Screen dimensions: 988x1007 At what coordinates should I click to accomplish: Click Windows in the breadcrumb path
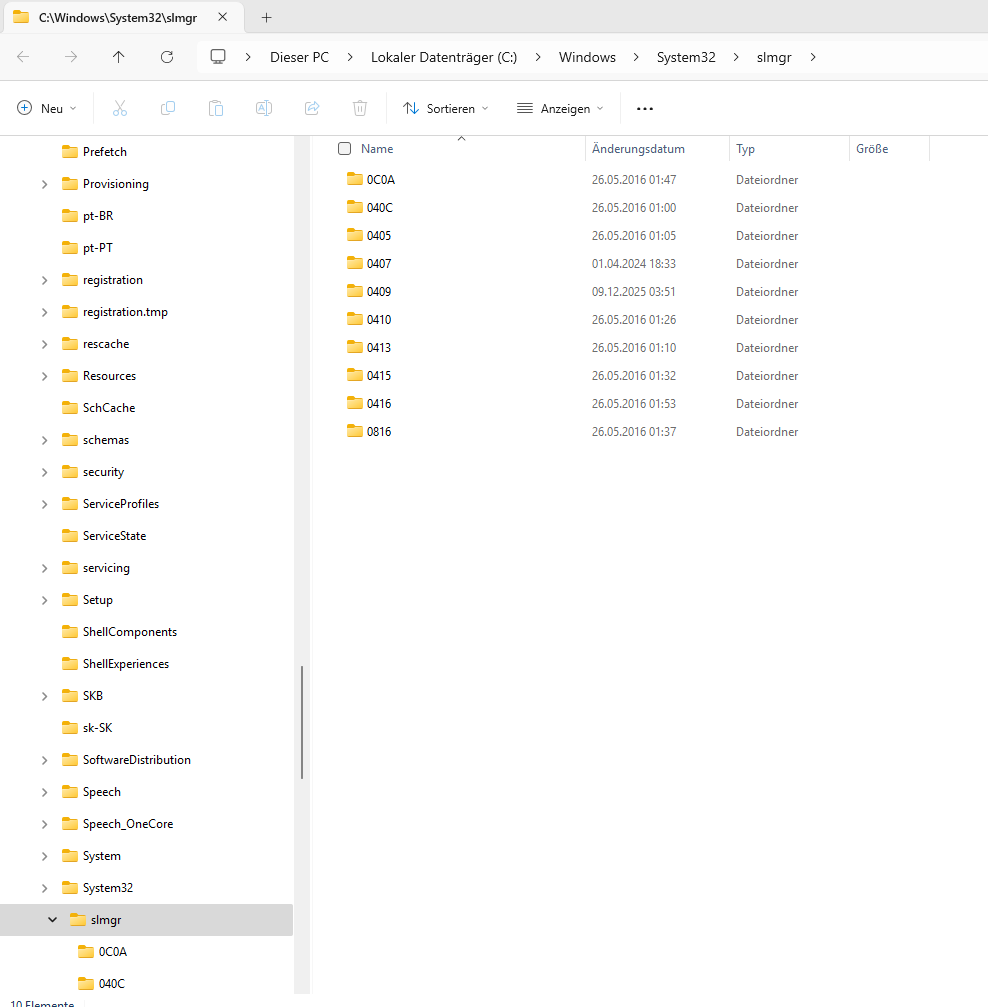(587, 57)
